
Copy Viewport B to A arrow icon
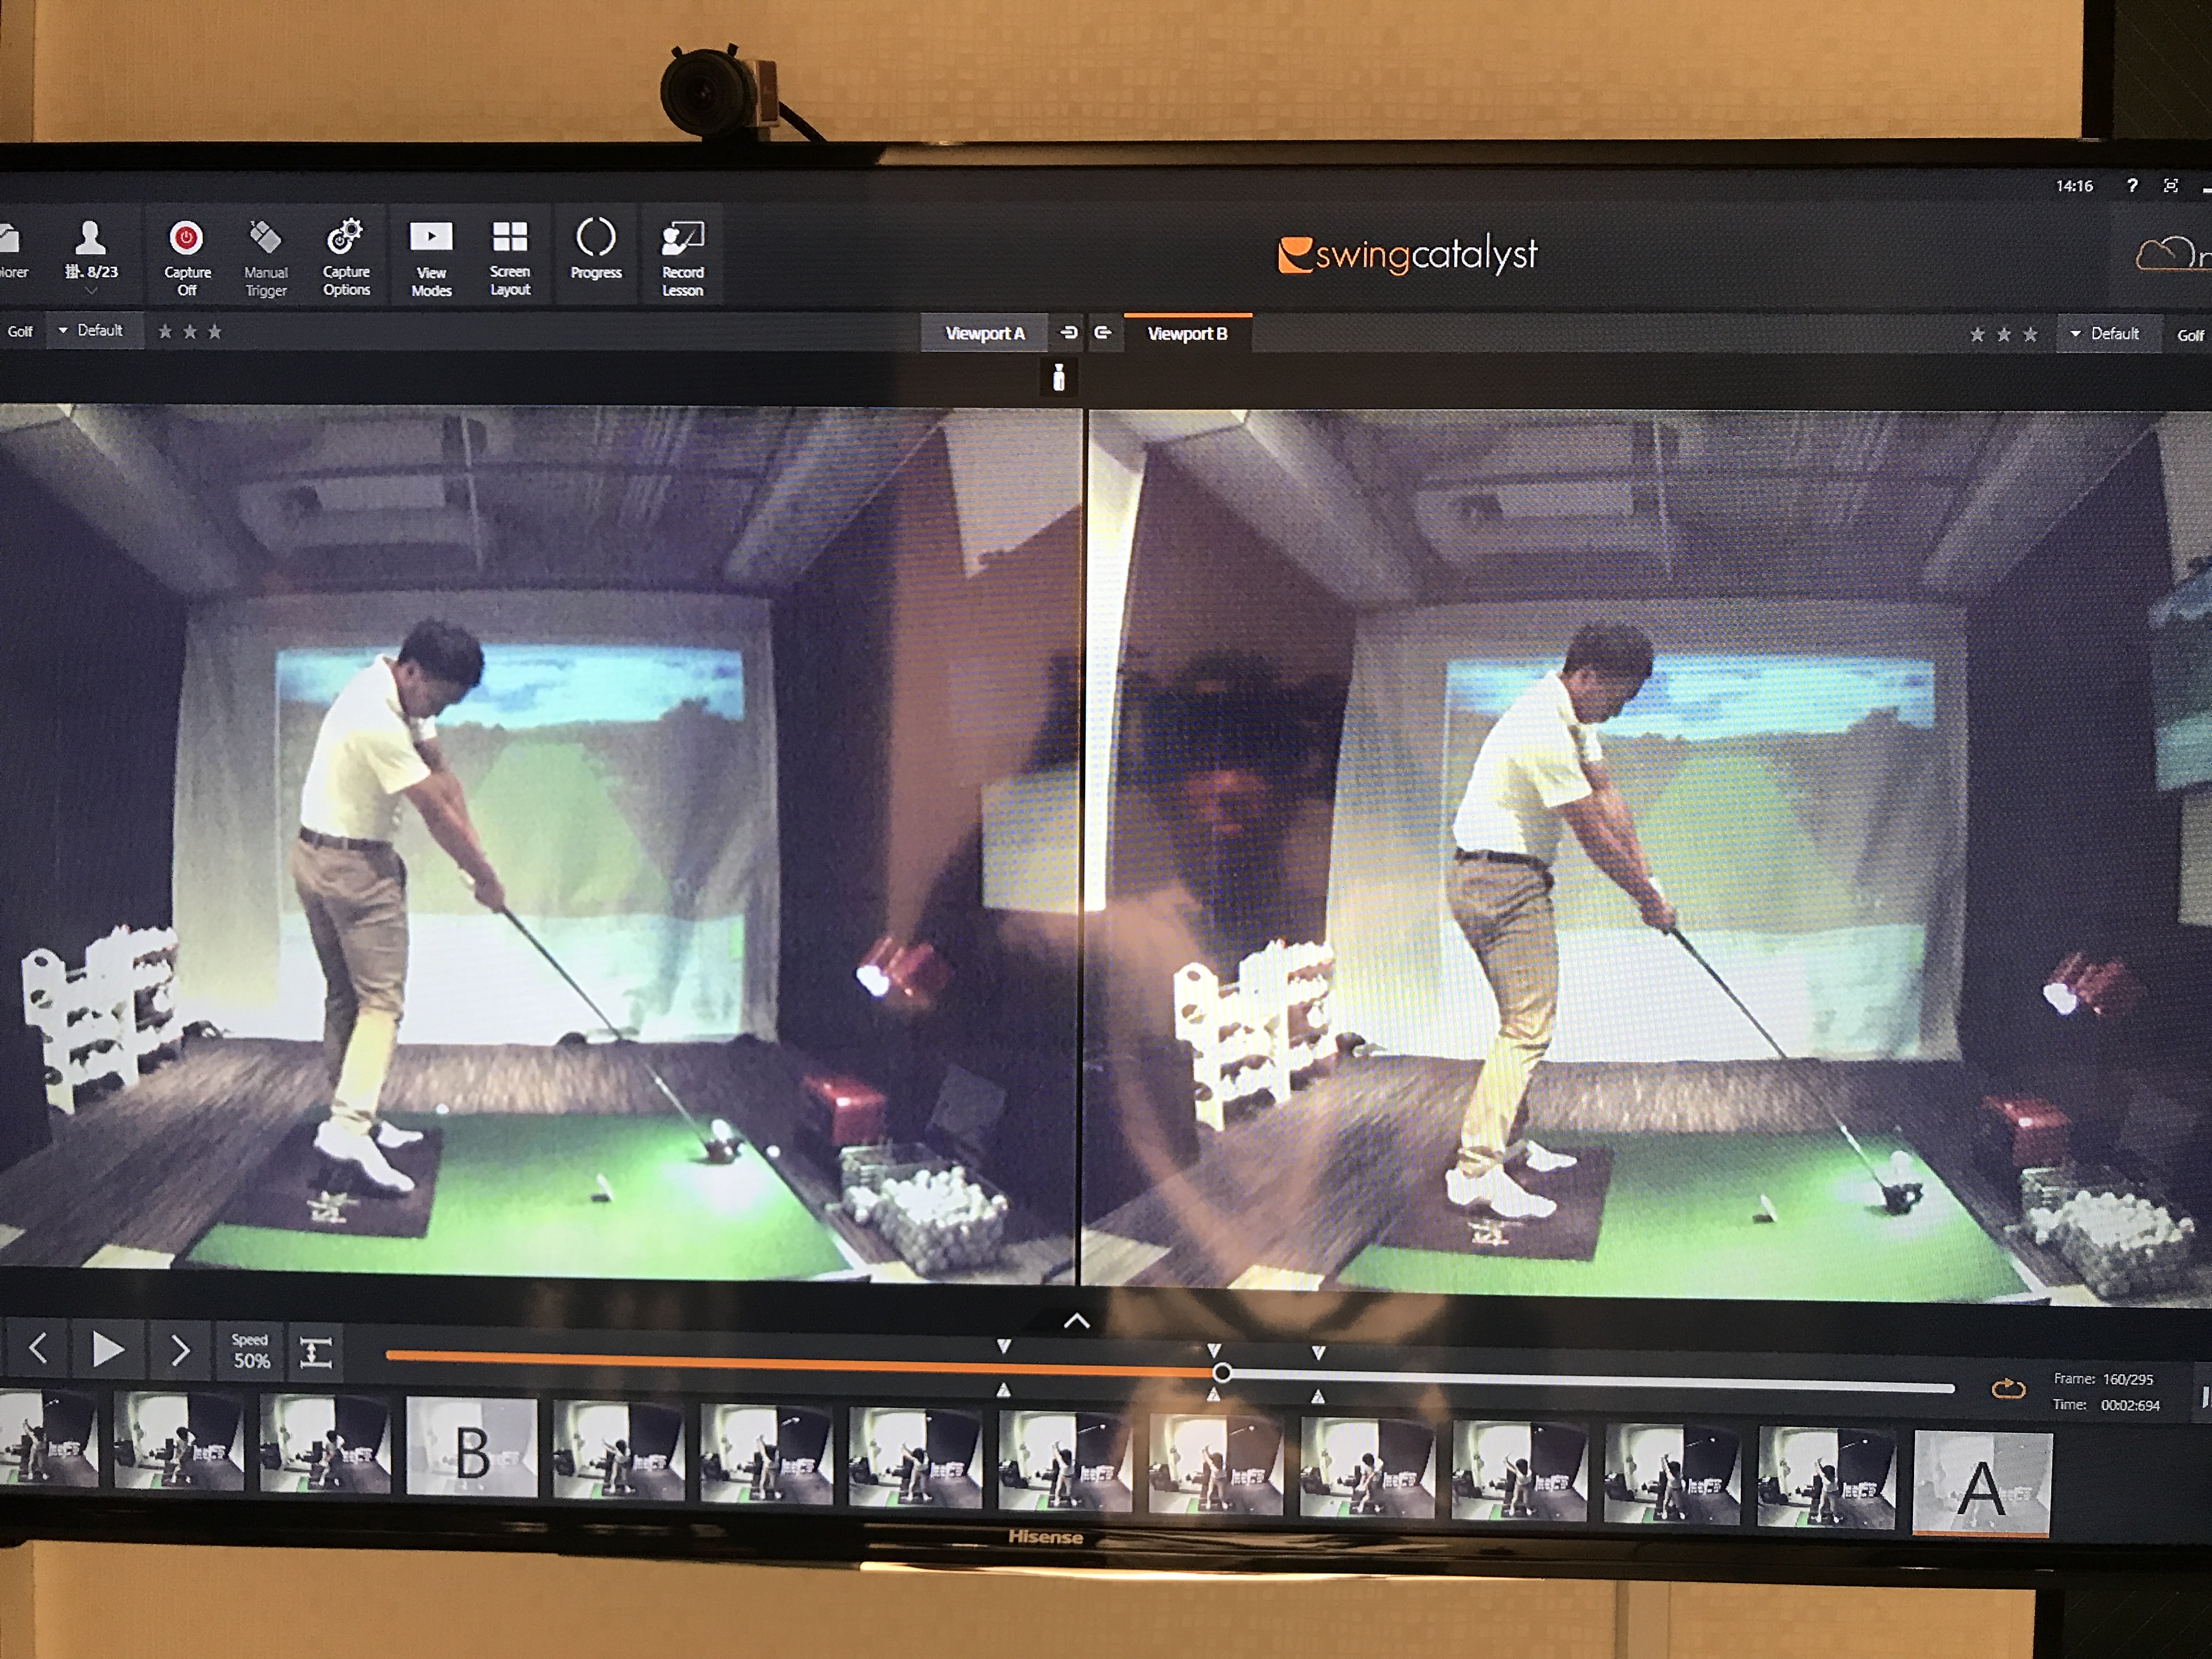(1102, 332)
